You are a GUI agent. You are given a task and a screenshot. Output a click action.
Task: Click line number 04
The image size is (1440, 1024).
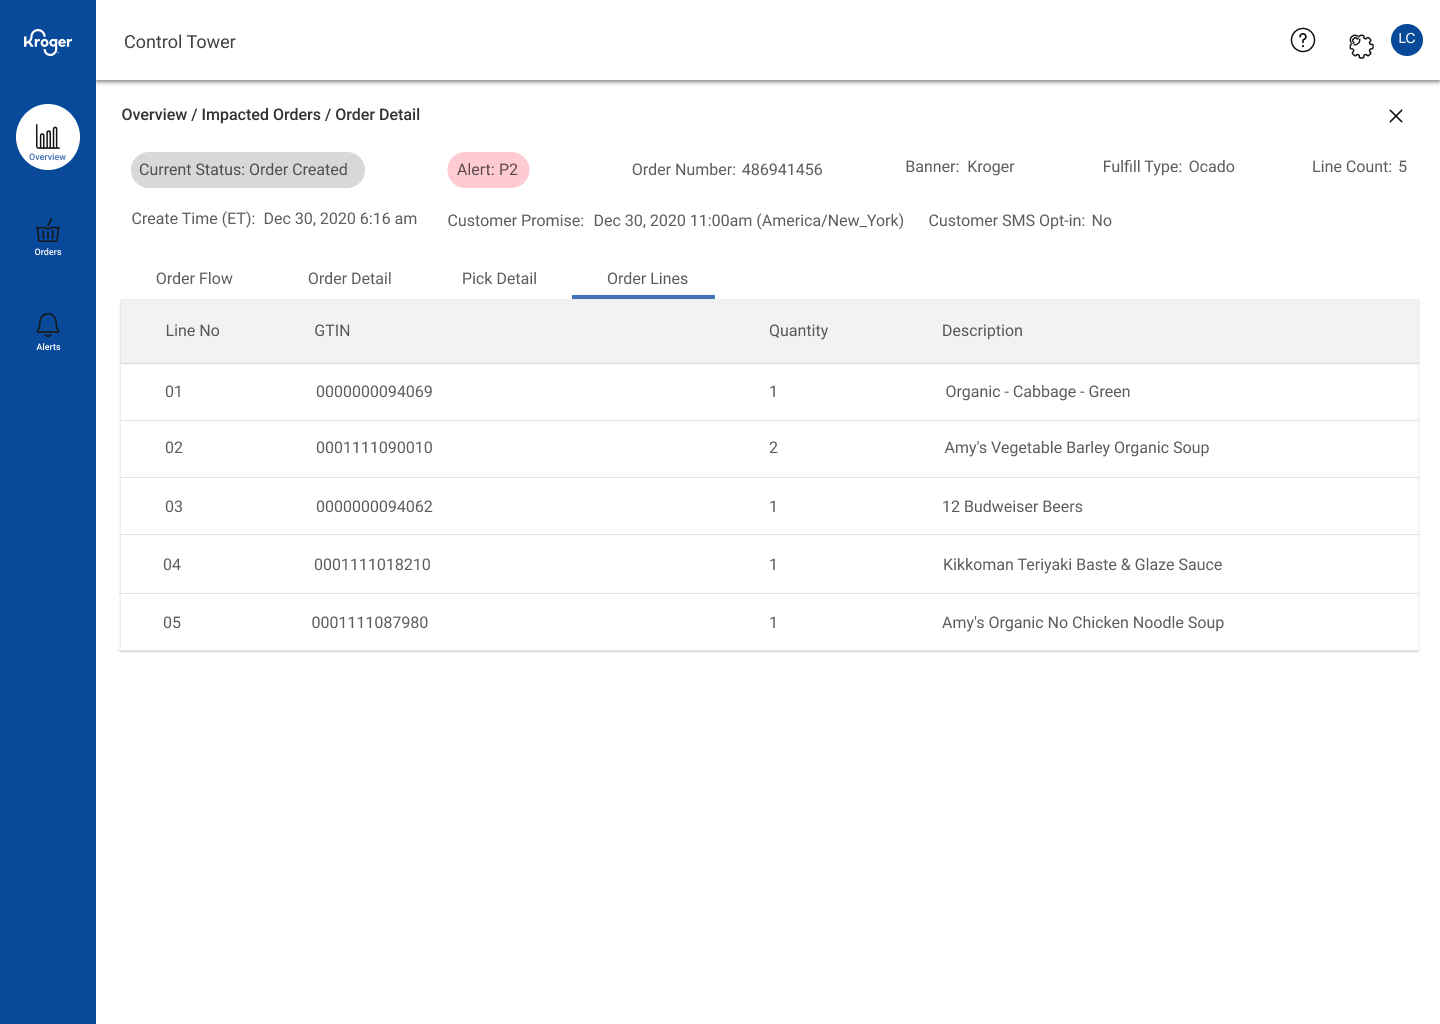pos(172,565)
